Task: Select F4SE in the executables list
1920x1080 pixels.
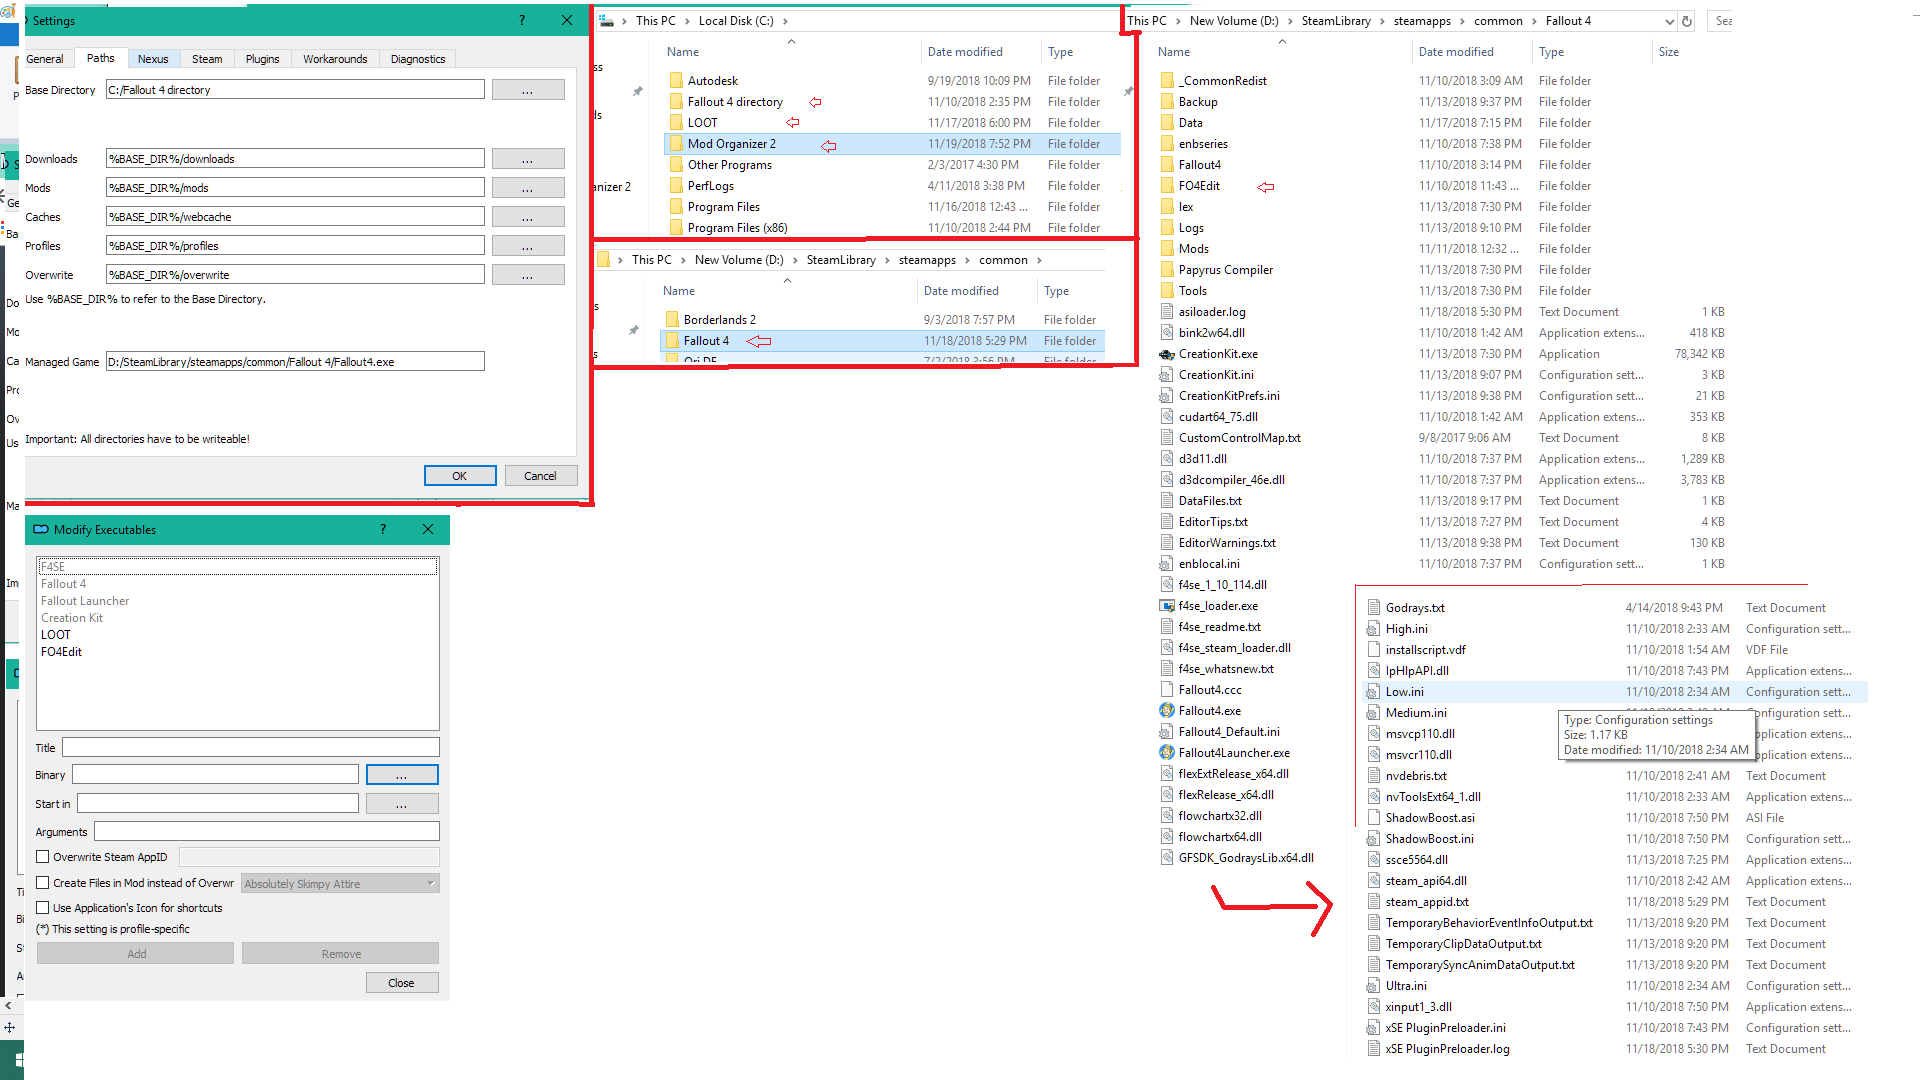Action: click(x=238, y=567)
